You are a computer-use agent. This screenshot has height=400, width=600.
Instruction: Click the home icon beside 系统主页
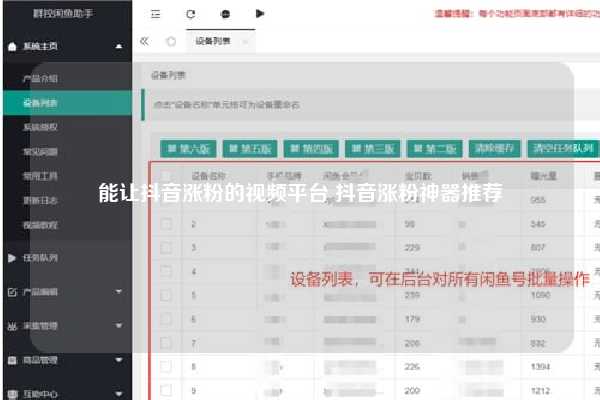[12, 47]
